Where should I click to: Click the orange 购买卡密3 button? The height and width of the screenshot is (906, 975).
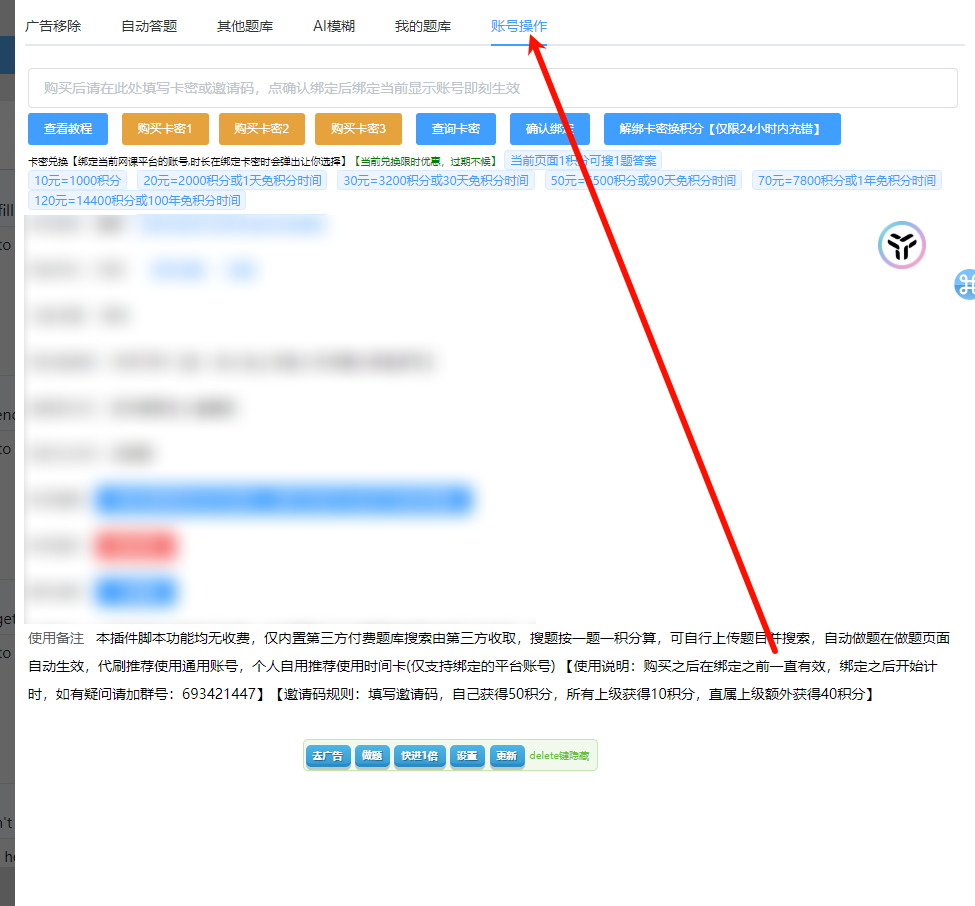click(x=358, y=129)
